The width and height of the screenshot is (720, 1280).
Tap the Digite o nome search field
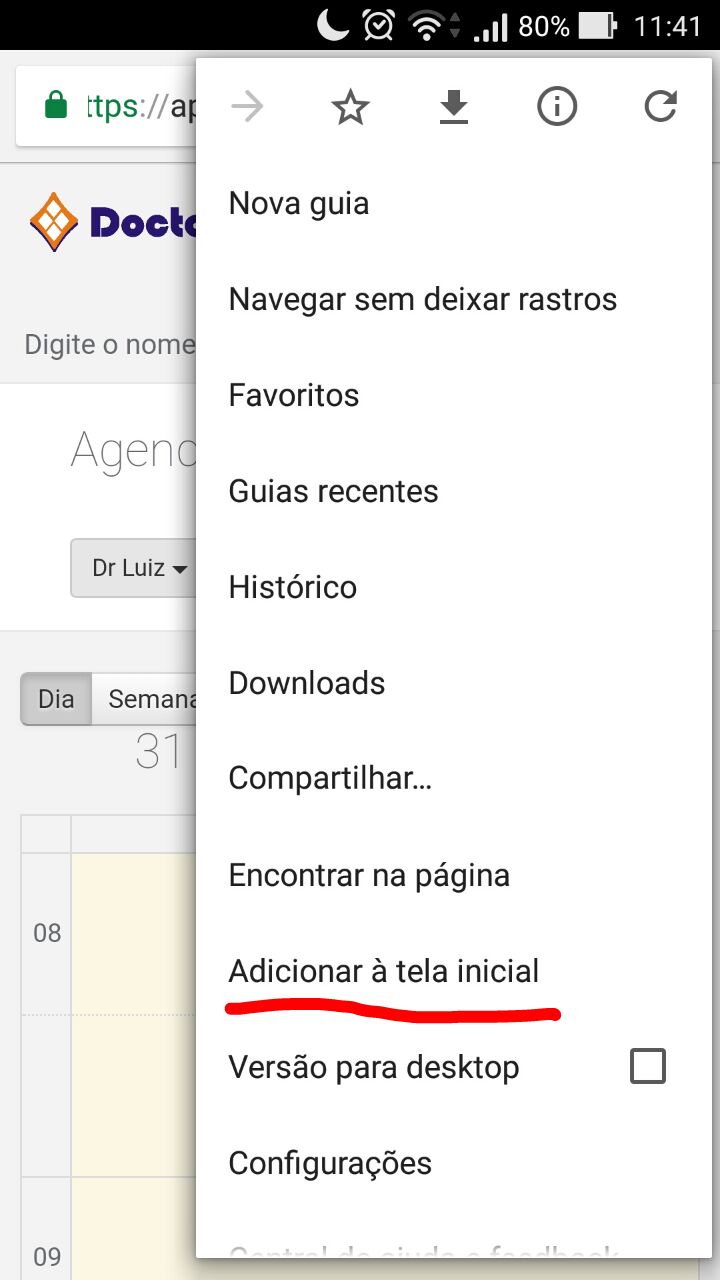click(110, 345)
